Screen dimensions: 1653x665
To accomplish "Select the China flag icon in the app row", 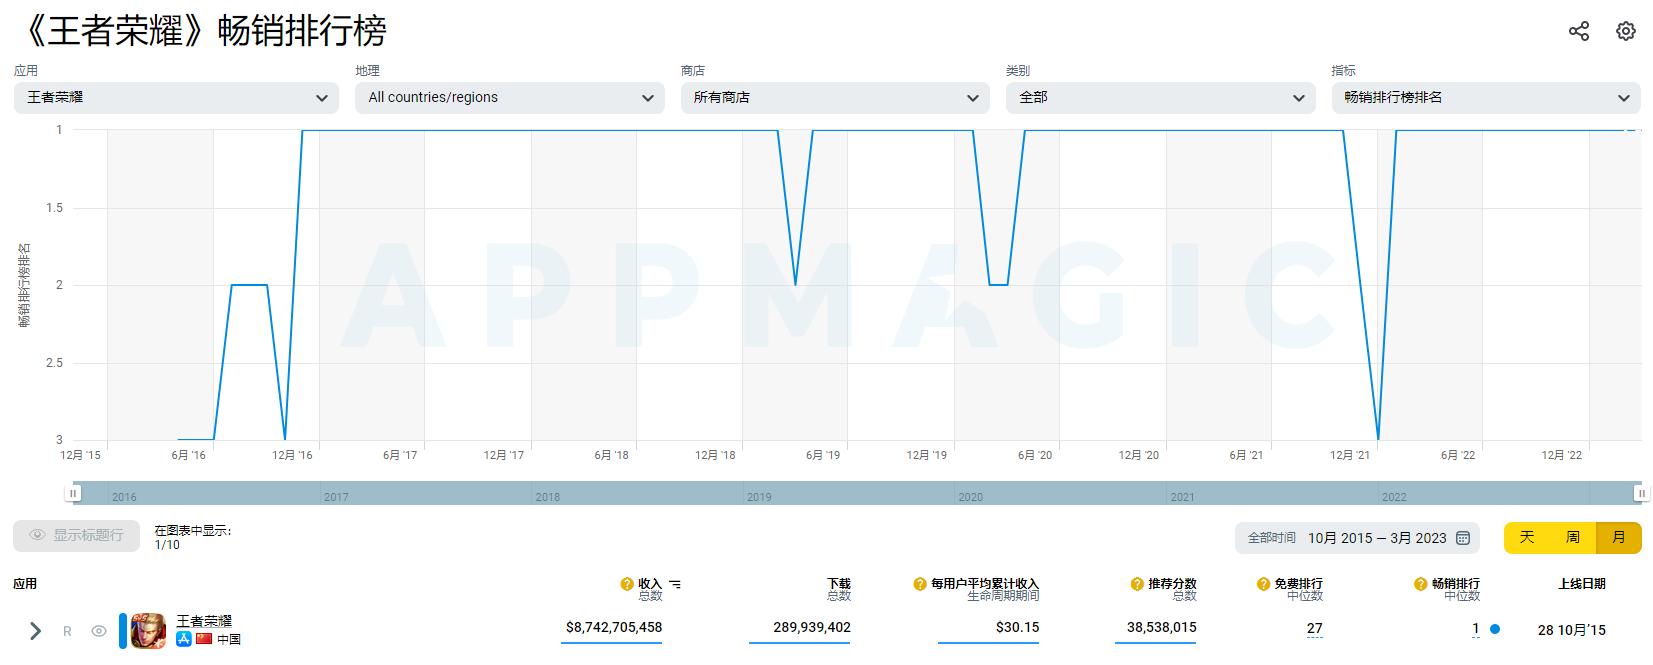I will [204, 639].
